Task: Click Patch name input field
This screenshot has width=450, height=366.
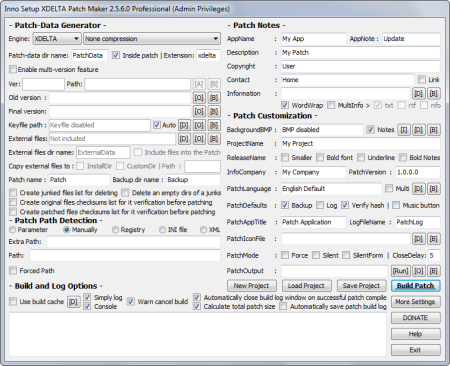Action: tap(79, 180)
